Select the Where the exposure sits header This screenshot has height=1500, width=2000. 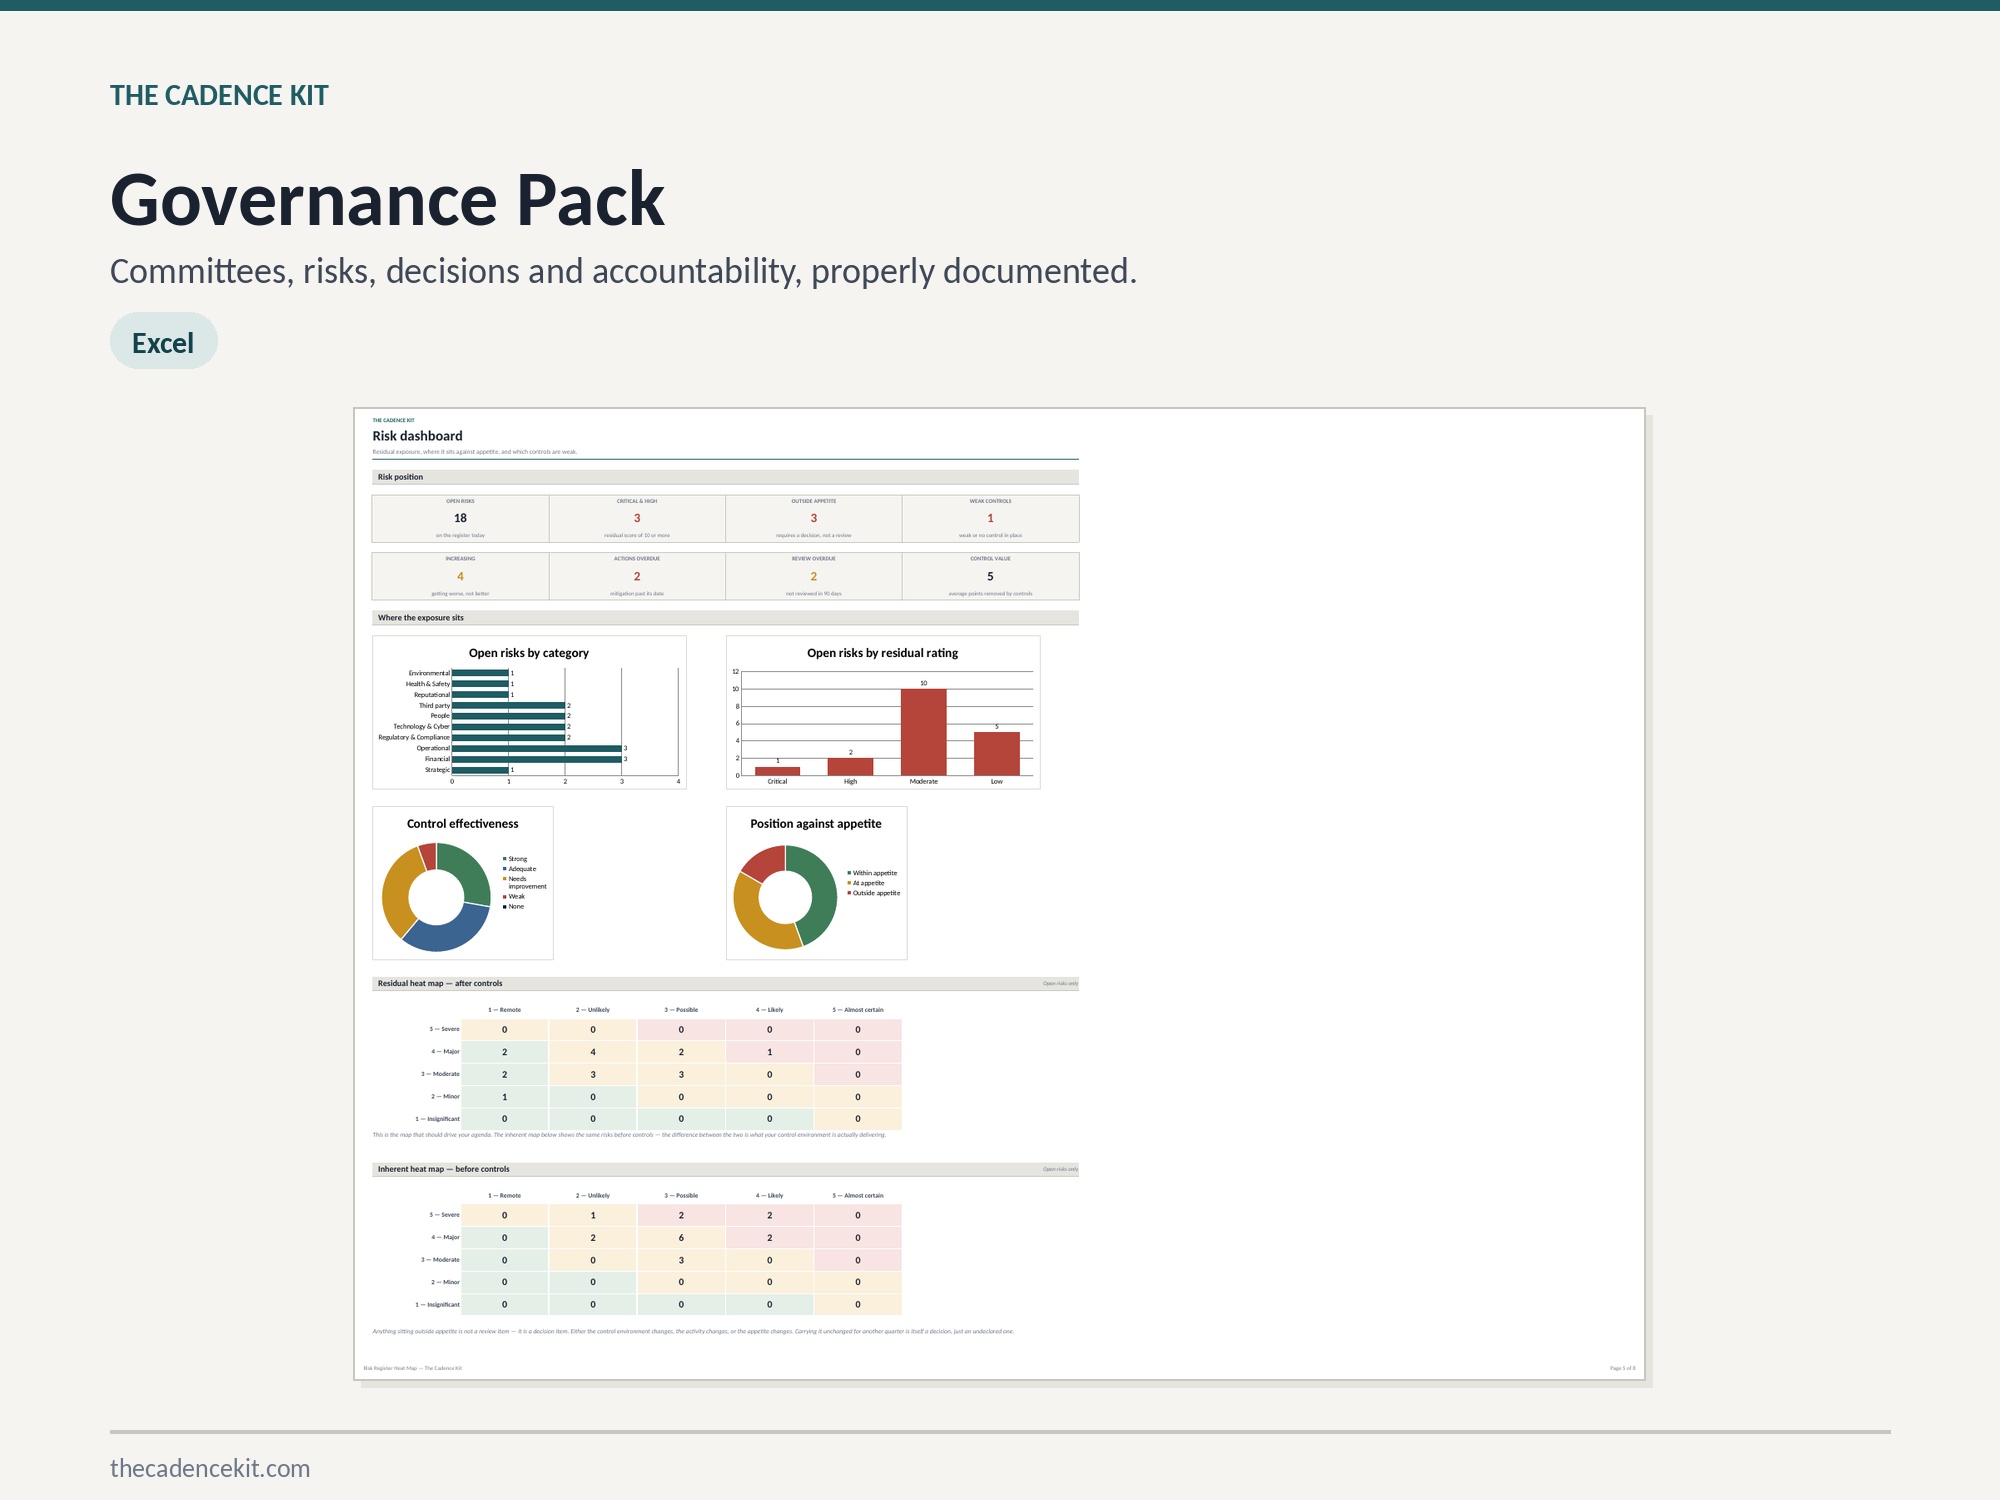725,618
